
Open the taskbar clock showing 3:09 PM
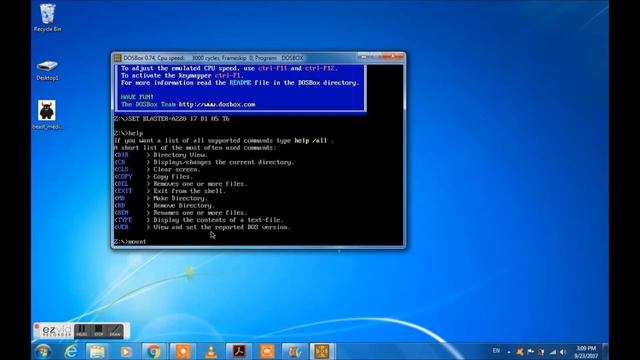586,352
